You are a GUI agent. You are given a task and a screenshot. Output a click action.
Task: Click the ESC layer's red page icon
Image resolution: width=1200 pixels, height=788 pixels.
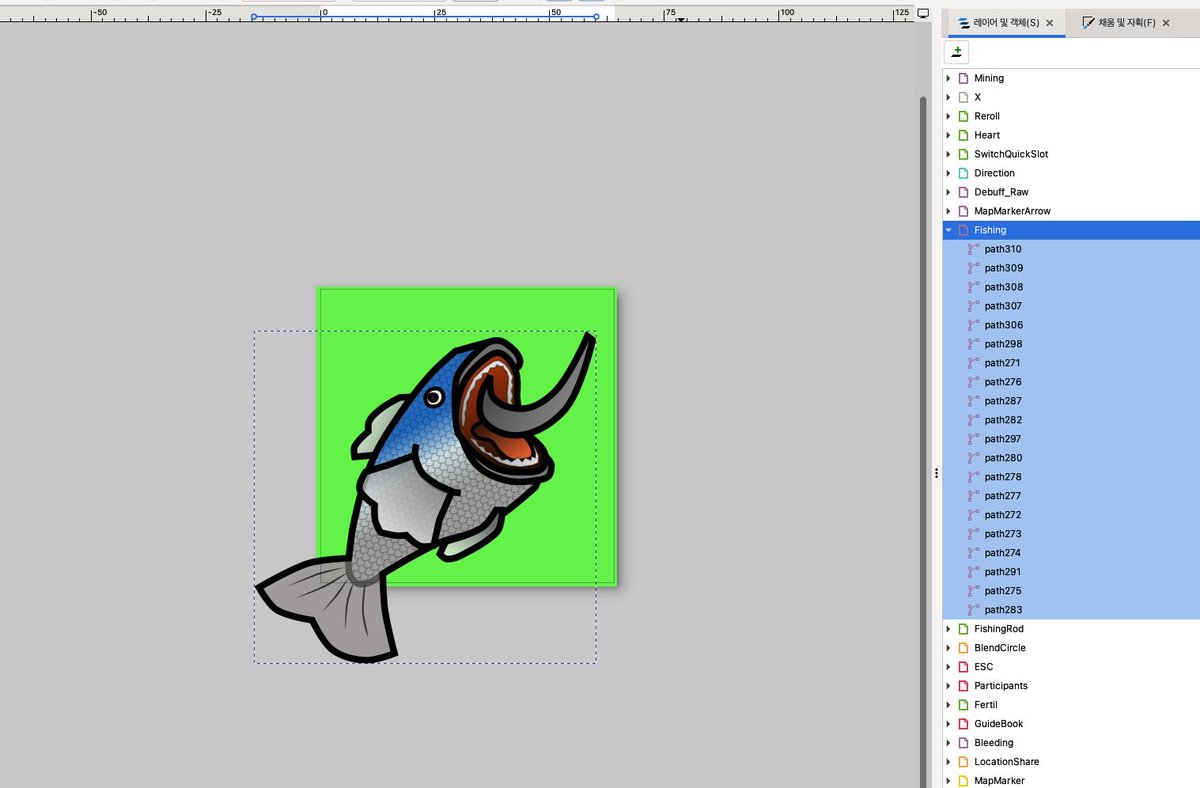tap(963, 667)
